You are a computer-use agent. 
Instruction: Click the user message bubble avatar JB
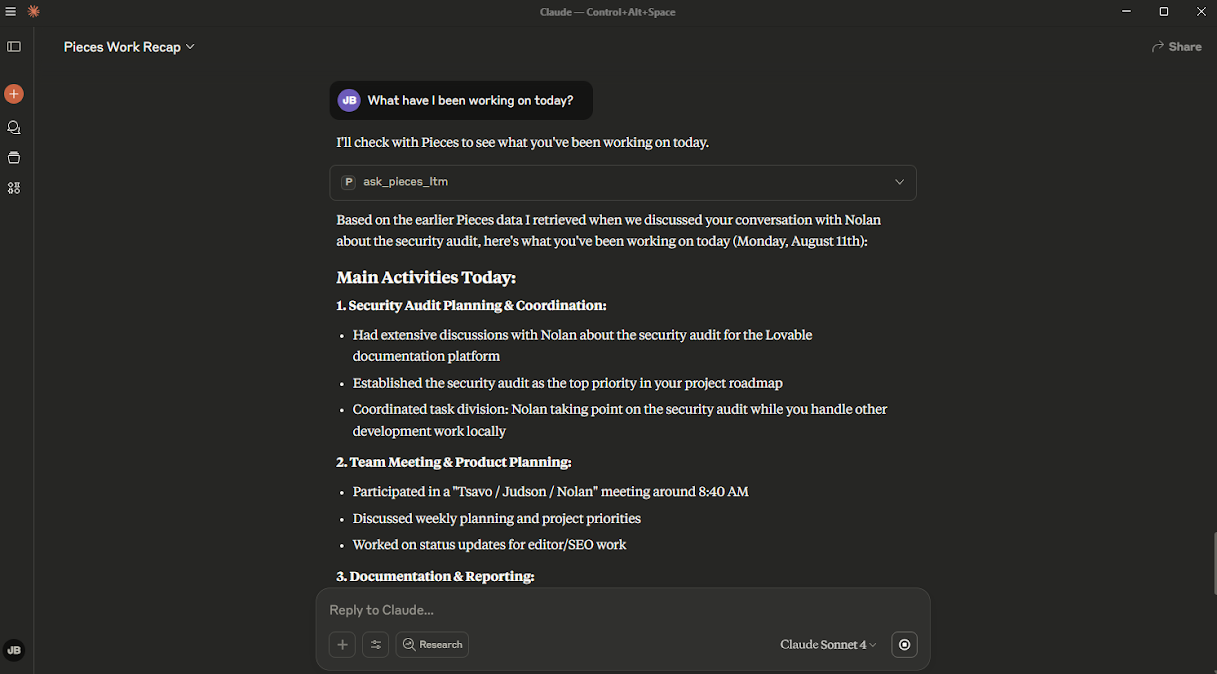pos(349,100)
